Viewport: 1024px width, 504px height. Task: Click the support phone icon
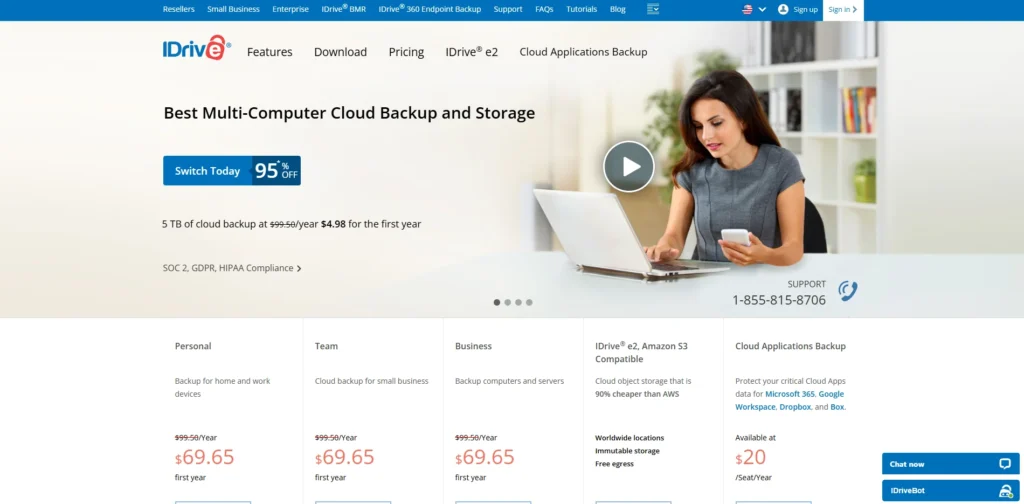click(848, 291)
